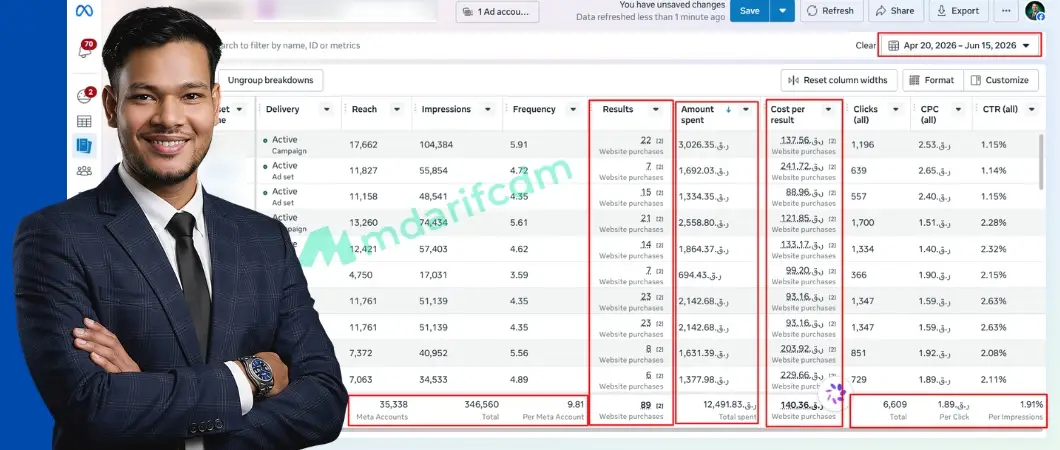The height and width of the screenshot is (450, 1060).
Task: Open the Save button dropdown arrow
Action: [783, 11]
